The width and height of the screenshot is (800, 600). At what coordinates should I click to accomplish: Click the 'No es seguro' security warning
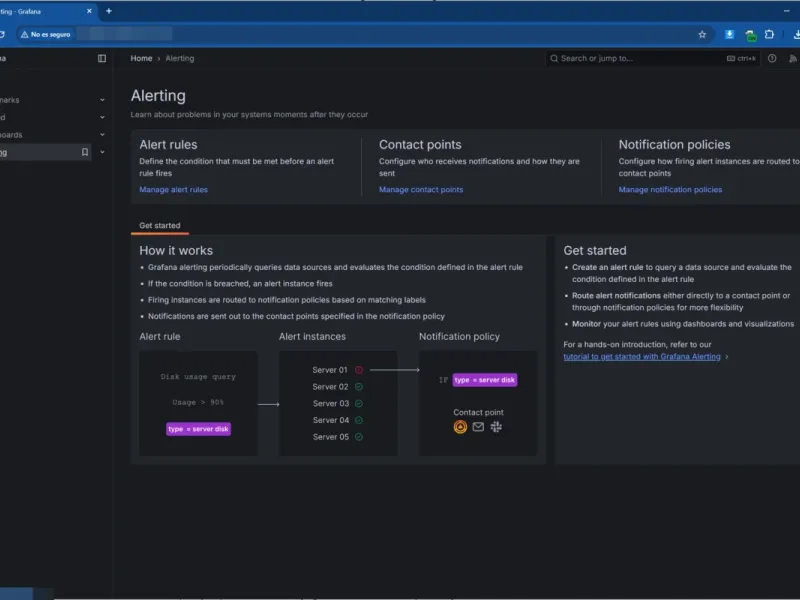click(x=45, y=34)
